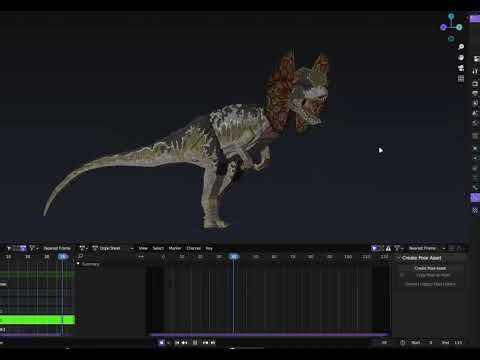Click the End frame field
The height and width of the screenshot is (360, 480).
point(451,342)
